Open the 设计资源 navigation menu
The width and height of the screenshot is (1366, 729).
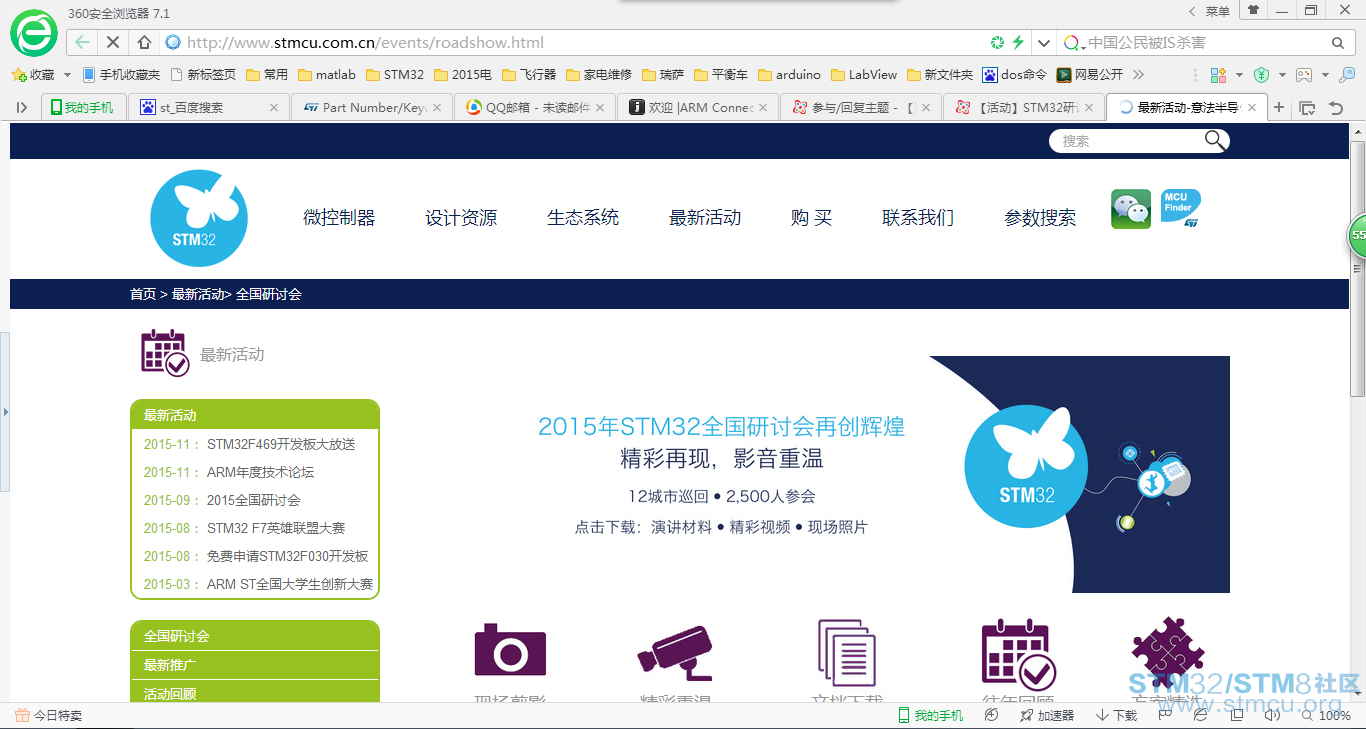point(461,218)
